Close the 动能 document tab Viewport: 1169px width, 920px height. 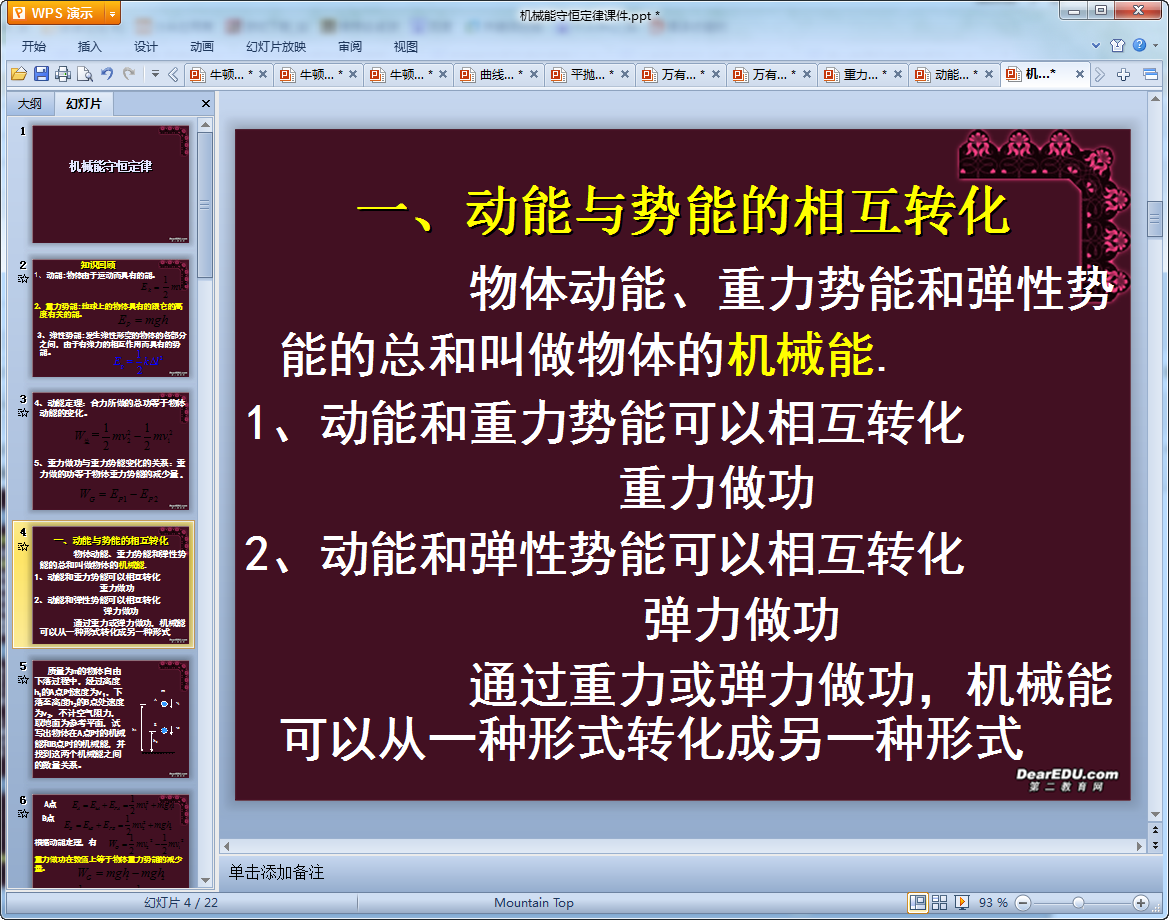989,75
